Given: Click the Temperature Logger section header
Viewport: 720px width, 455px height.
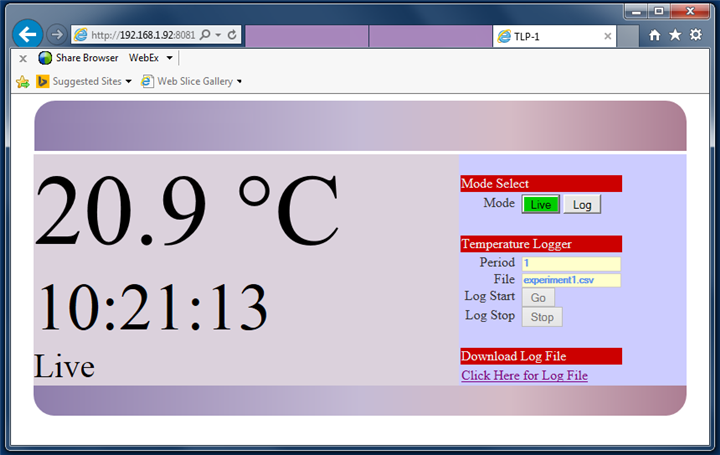Looking at the screenshot, I should pos(541,244).
